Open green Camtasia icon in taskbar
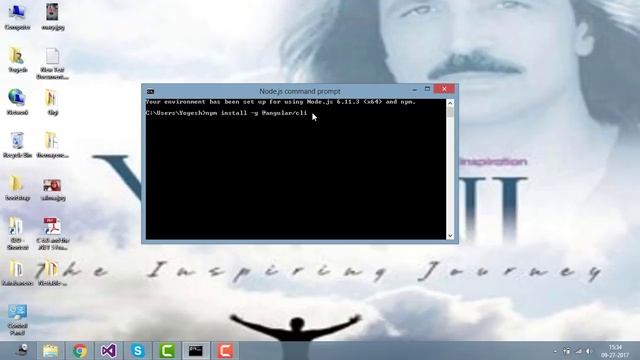Screen dimensions: 640x360 167,351
